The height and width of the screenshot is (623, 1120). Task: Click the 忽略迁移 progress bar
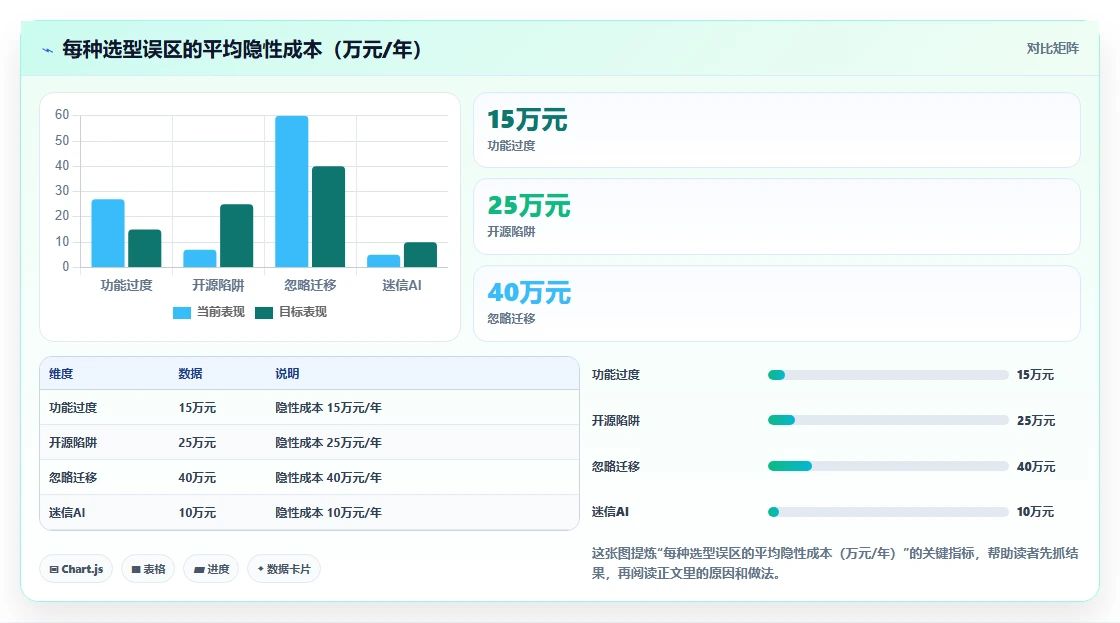point(888,466)
